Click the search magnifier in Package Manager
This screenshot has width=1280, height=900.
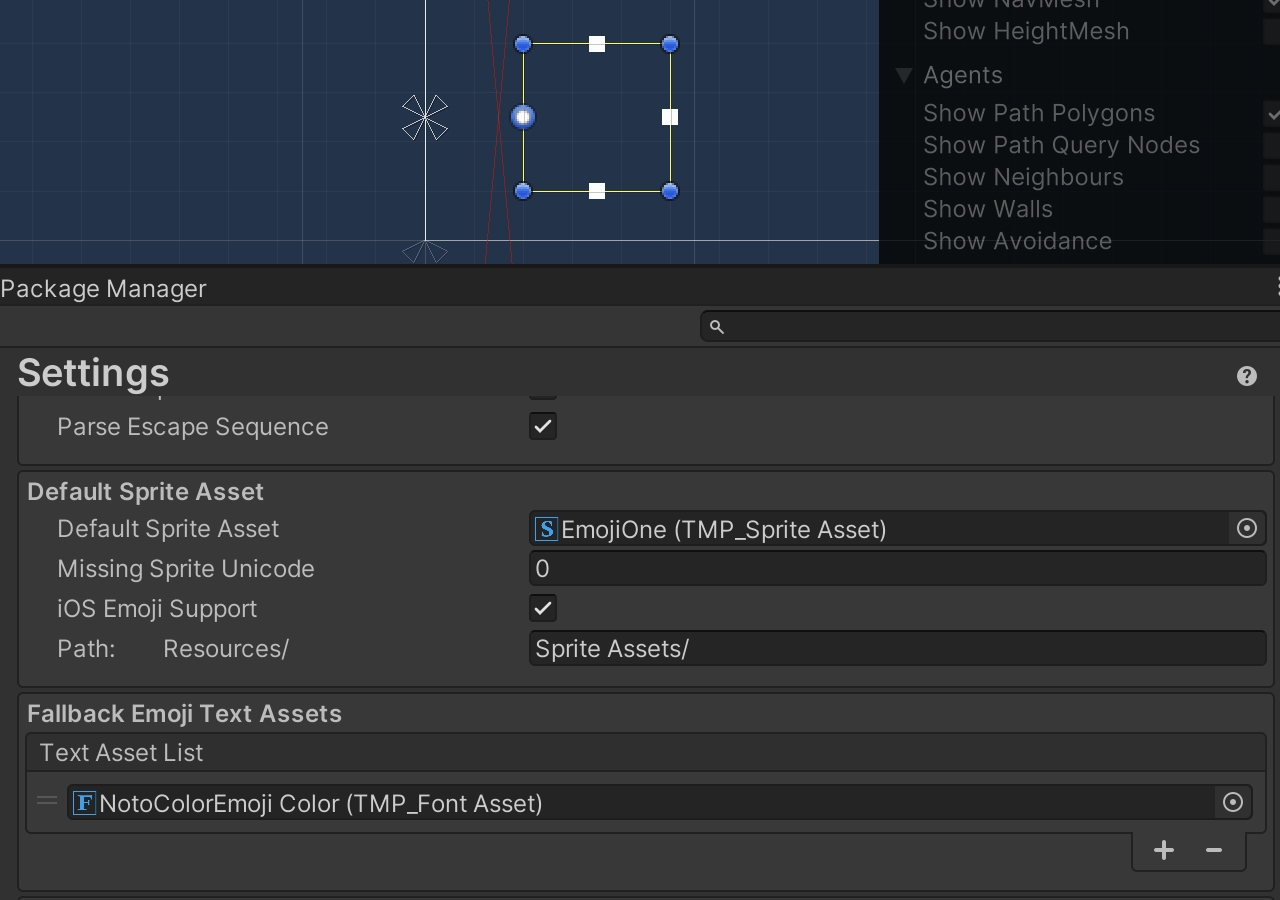[716, 326]
